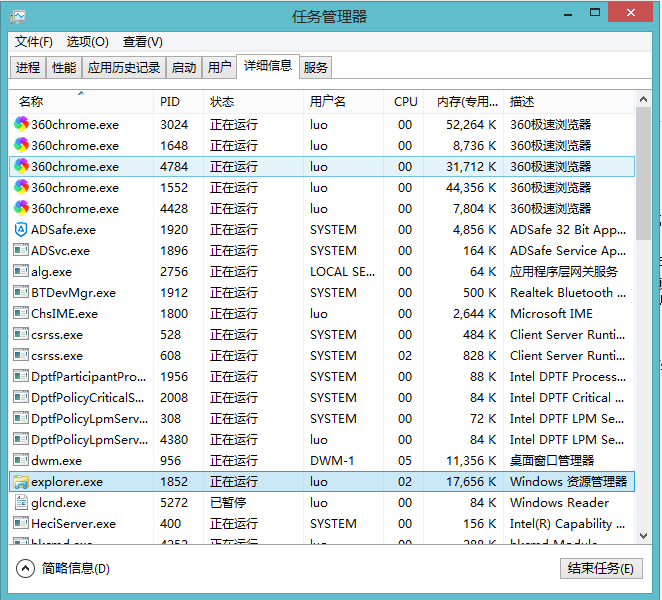Click the HeciServer.exe process icon

[x=21, y=523]
